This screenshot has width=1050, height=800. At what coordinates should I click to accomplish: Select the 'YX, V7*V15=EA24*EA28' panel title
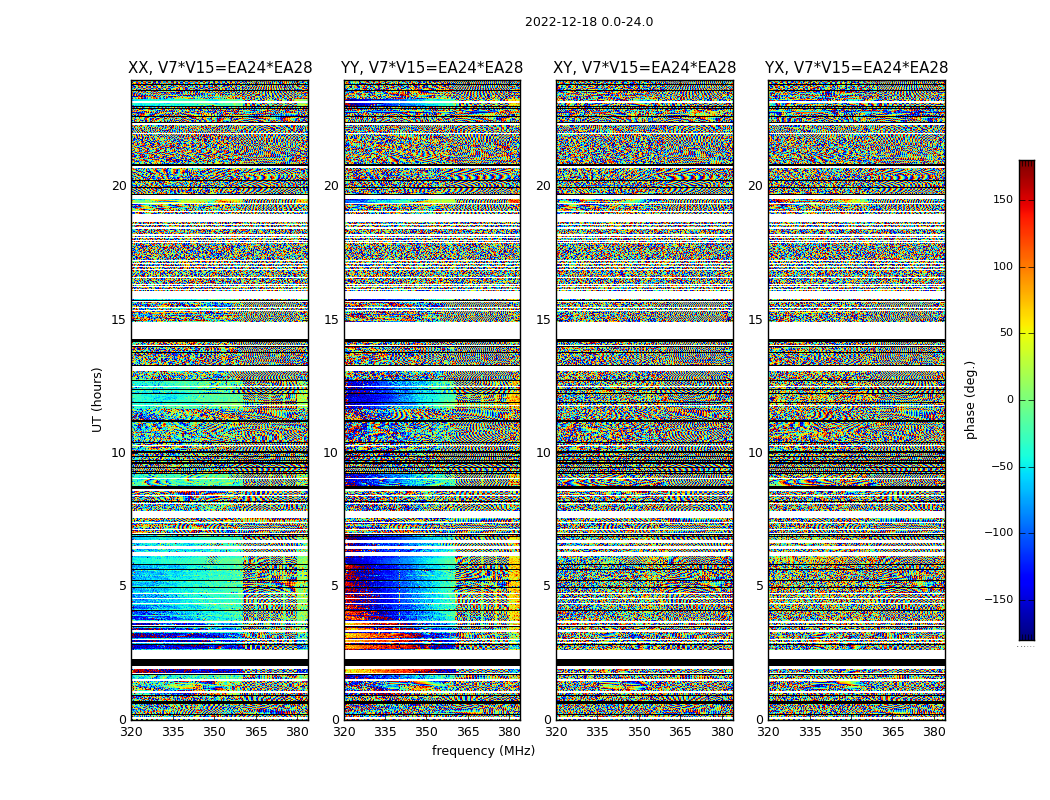click(856, 68)
